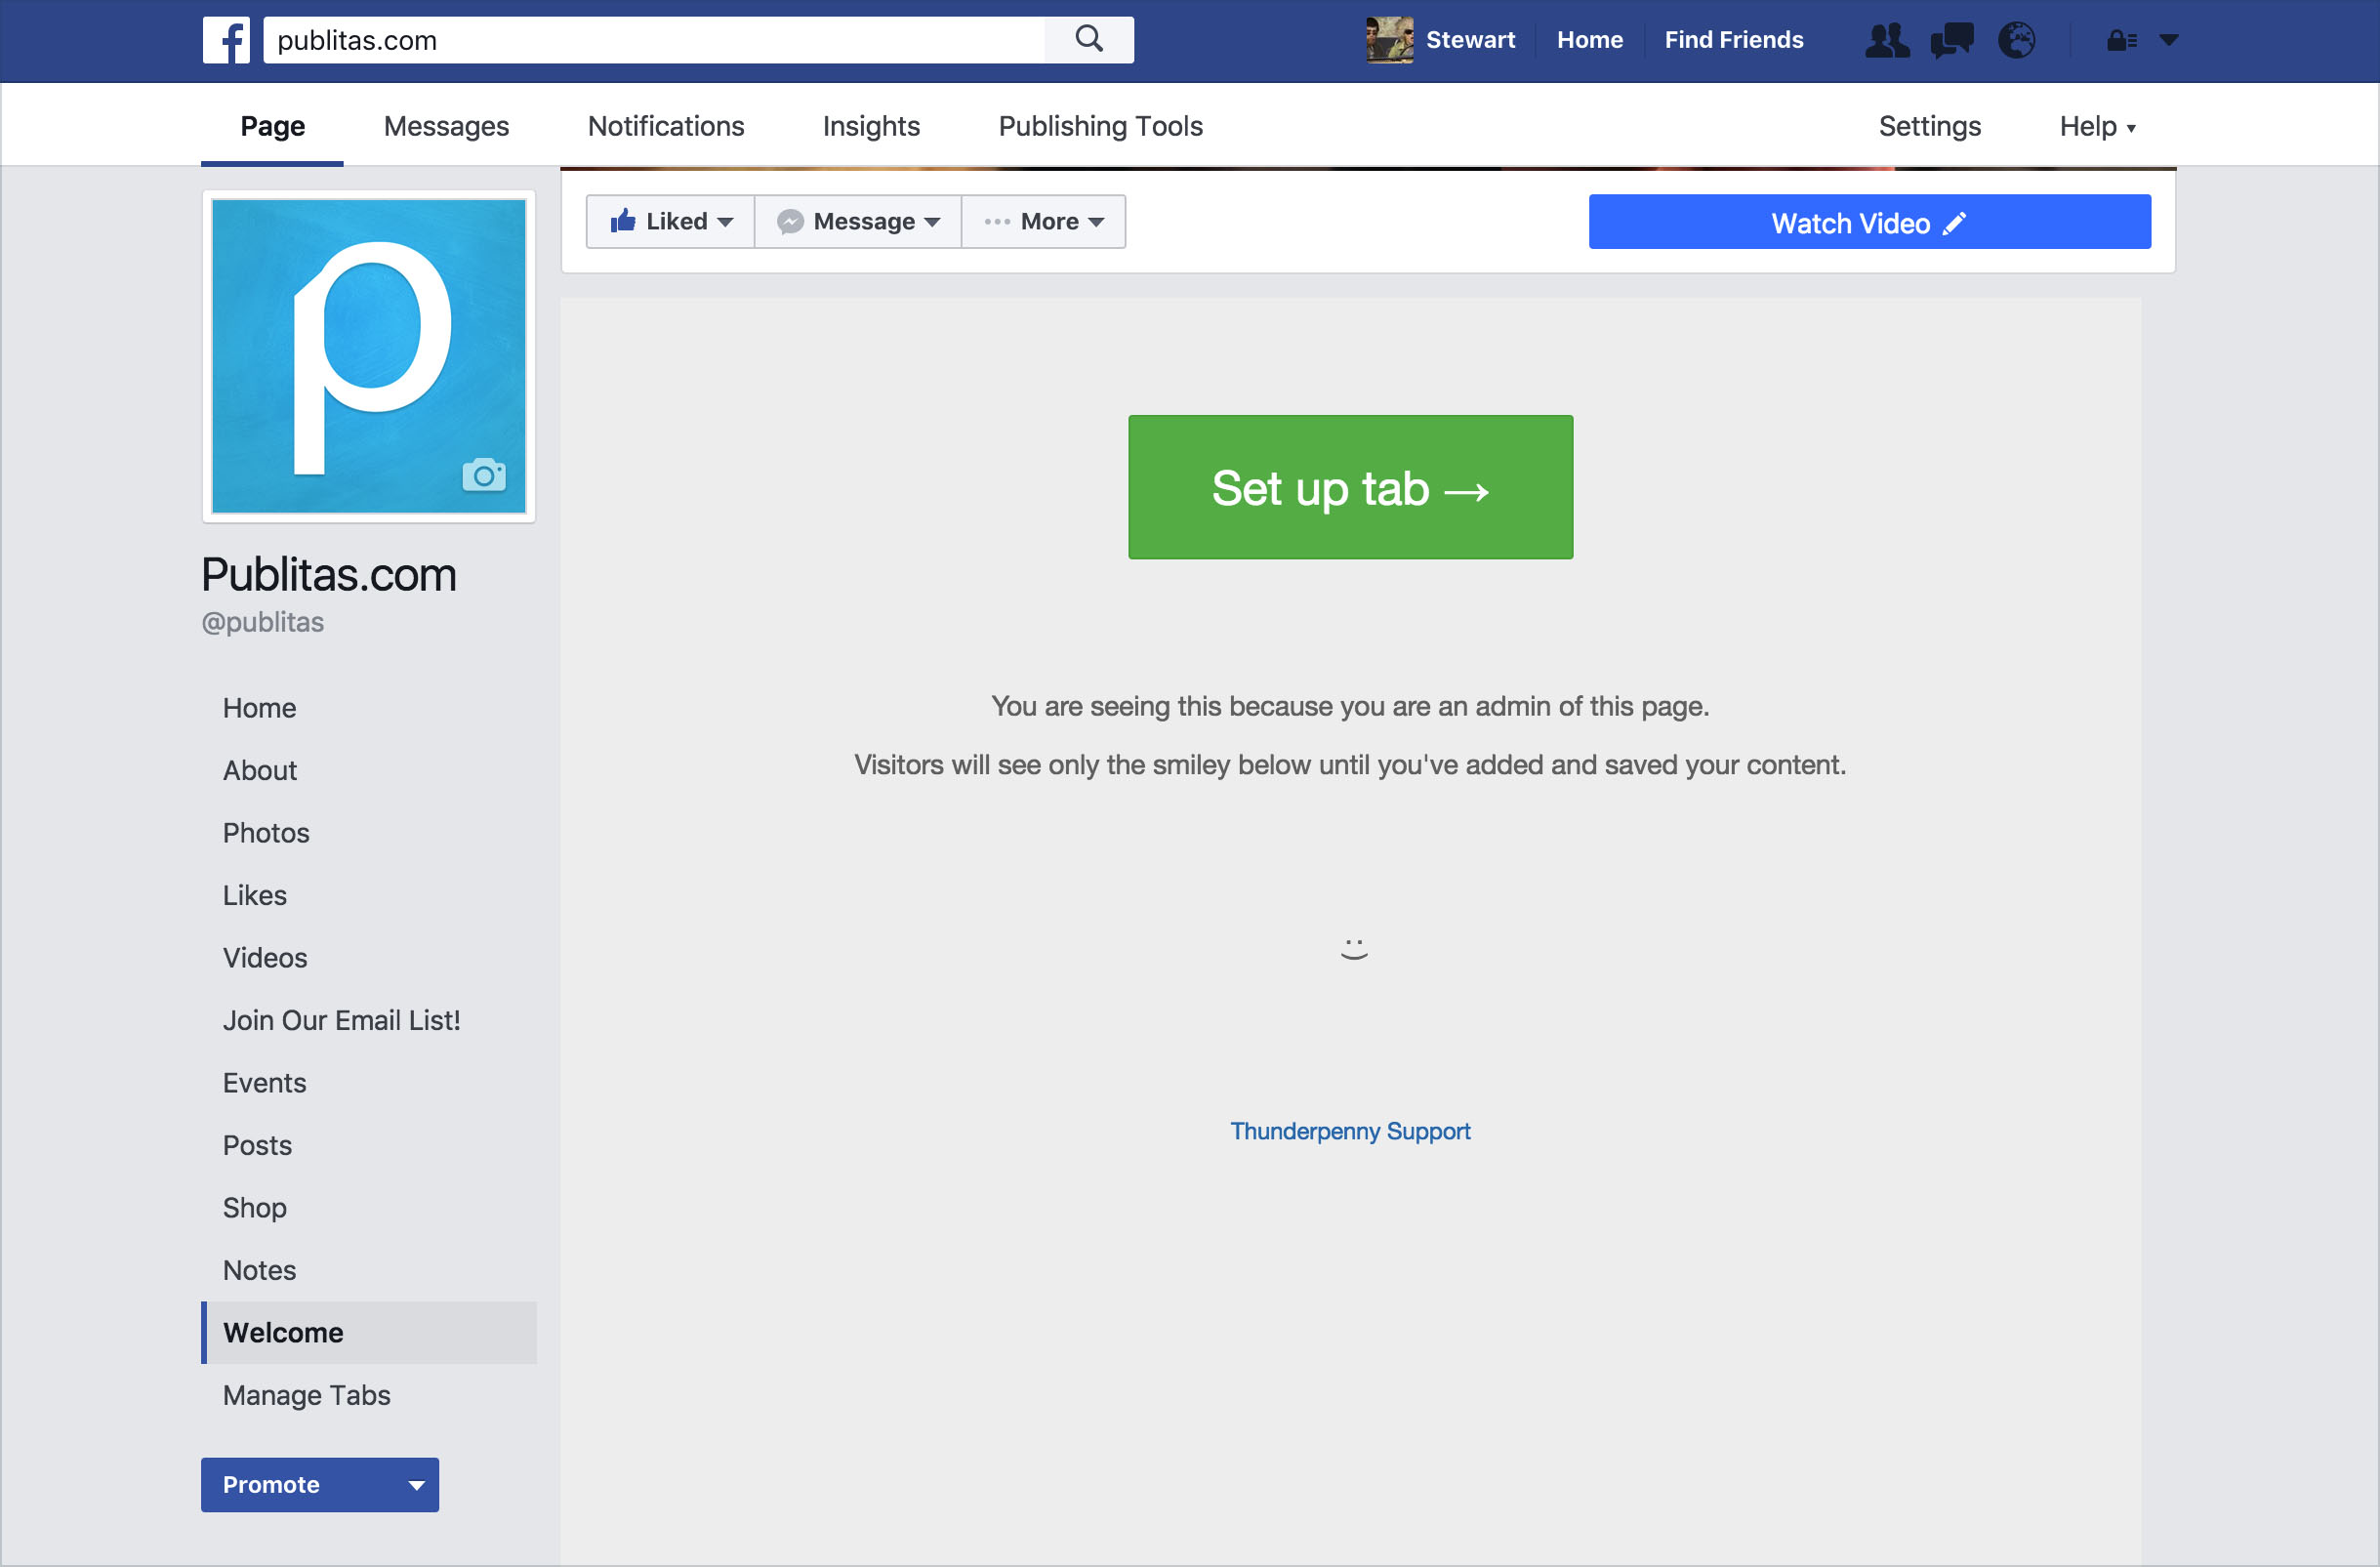Click the Facebook logo icon
Screen dimensions: 2380x1567
pos(226,40)
